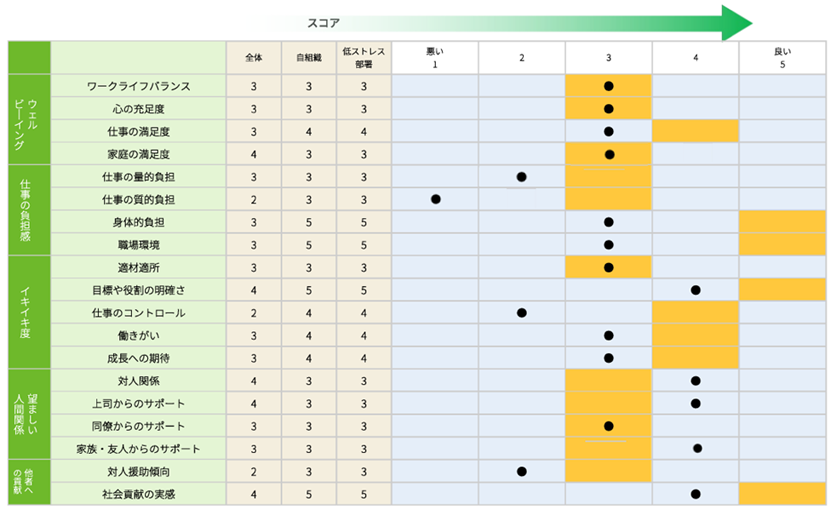The image size is (840, 509).
Task: Click the 良い 5 score header
Action: click(782, 58)
